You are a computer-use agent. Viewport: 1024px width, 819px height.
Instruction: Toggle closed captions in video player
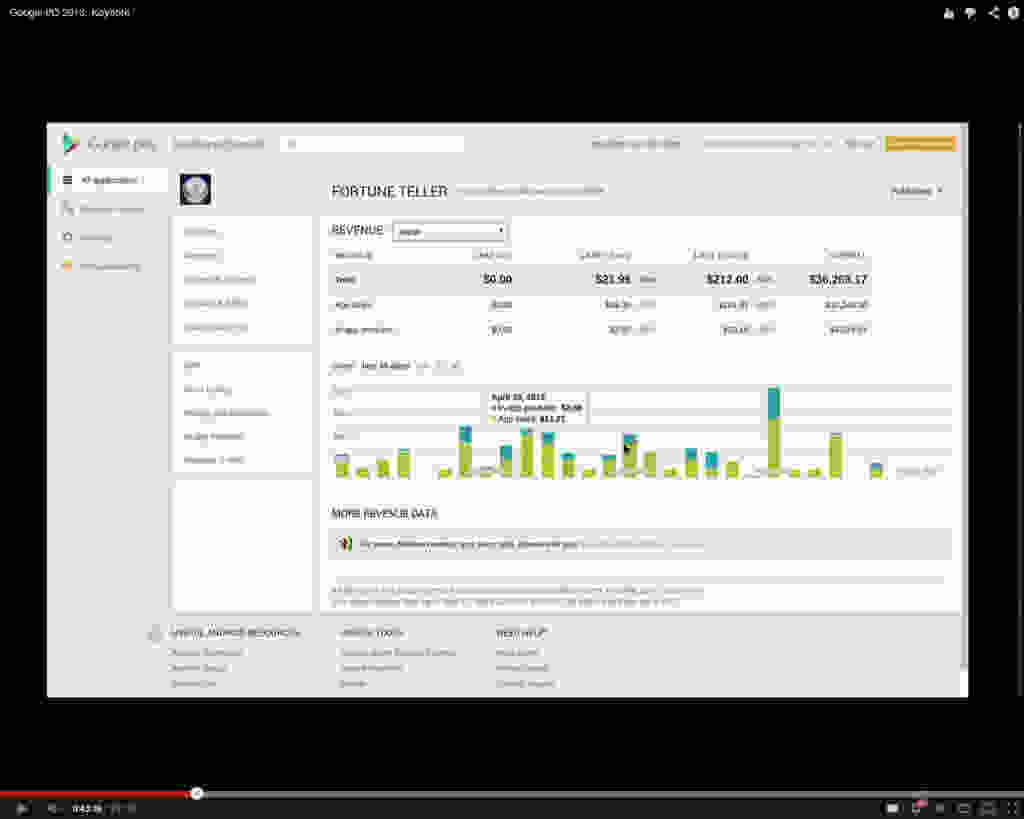tap(892, 808)
